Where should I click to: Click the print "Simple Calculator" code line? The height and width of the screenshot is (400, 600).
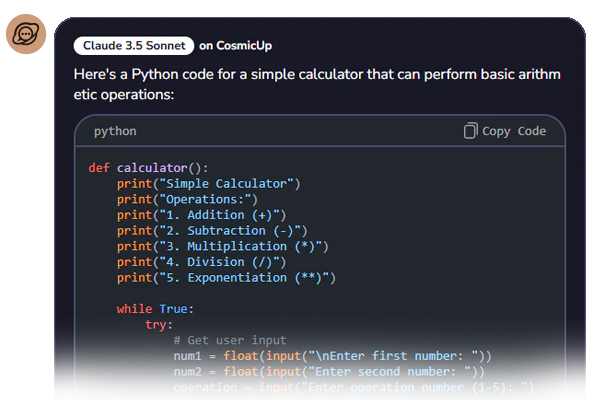coord(208,184)
